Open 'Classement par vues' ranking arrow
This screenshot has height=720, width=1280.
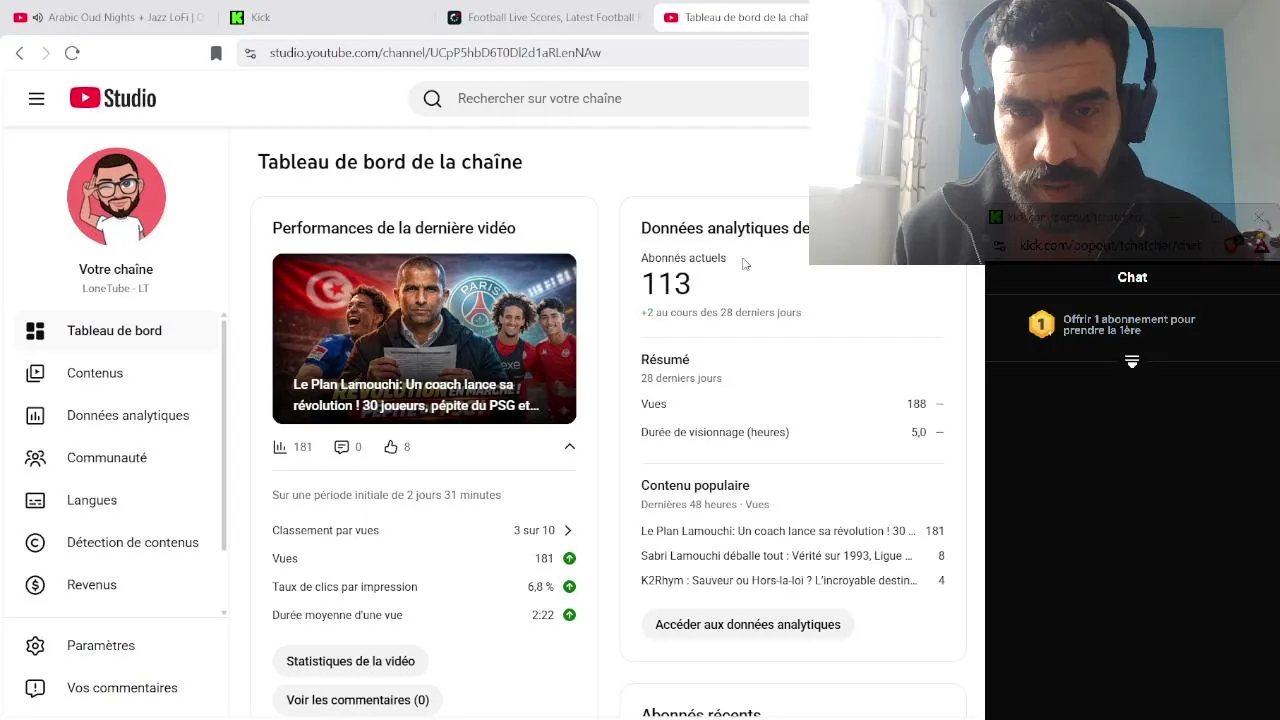[568, 531]
